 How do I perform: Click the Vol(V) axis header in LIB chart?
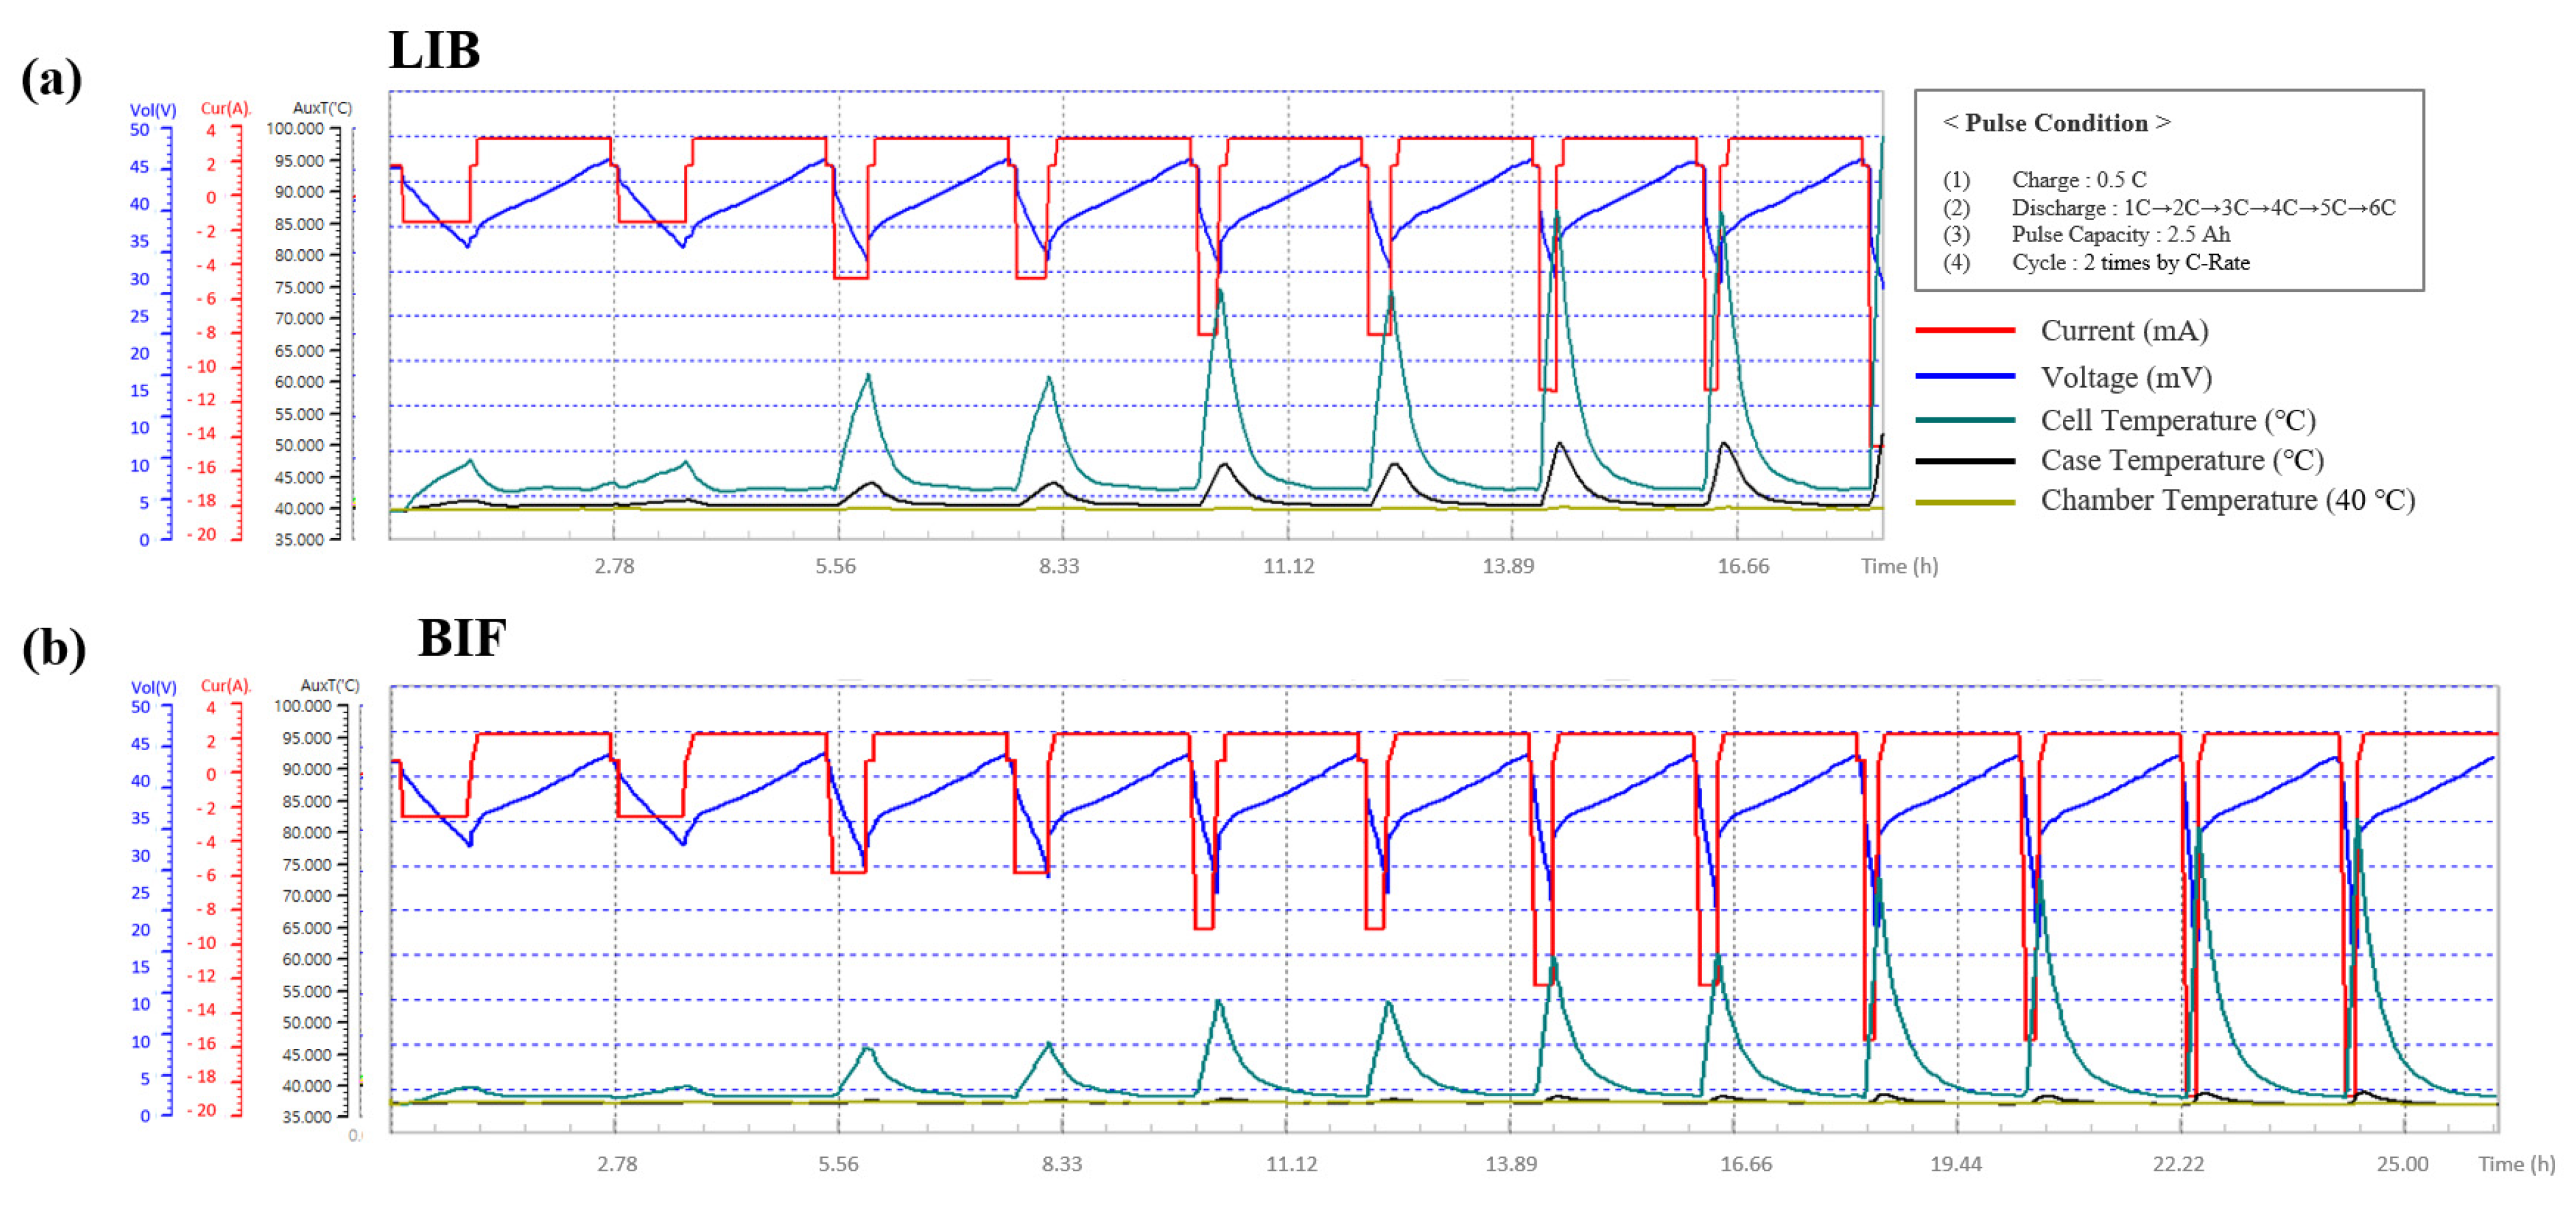[153, 110]
